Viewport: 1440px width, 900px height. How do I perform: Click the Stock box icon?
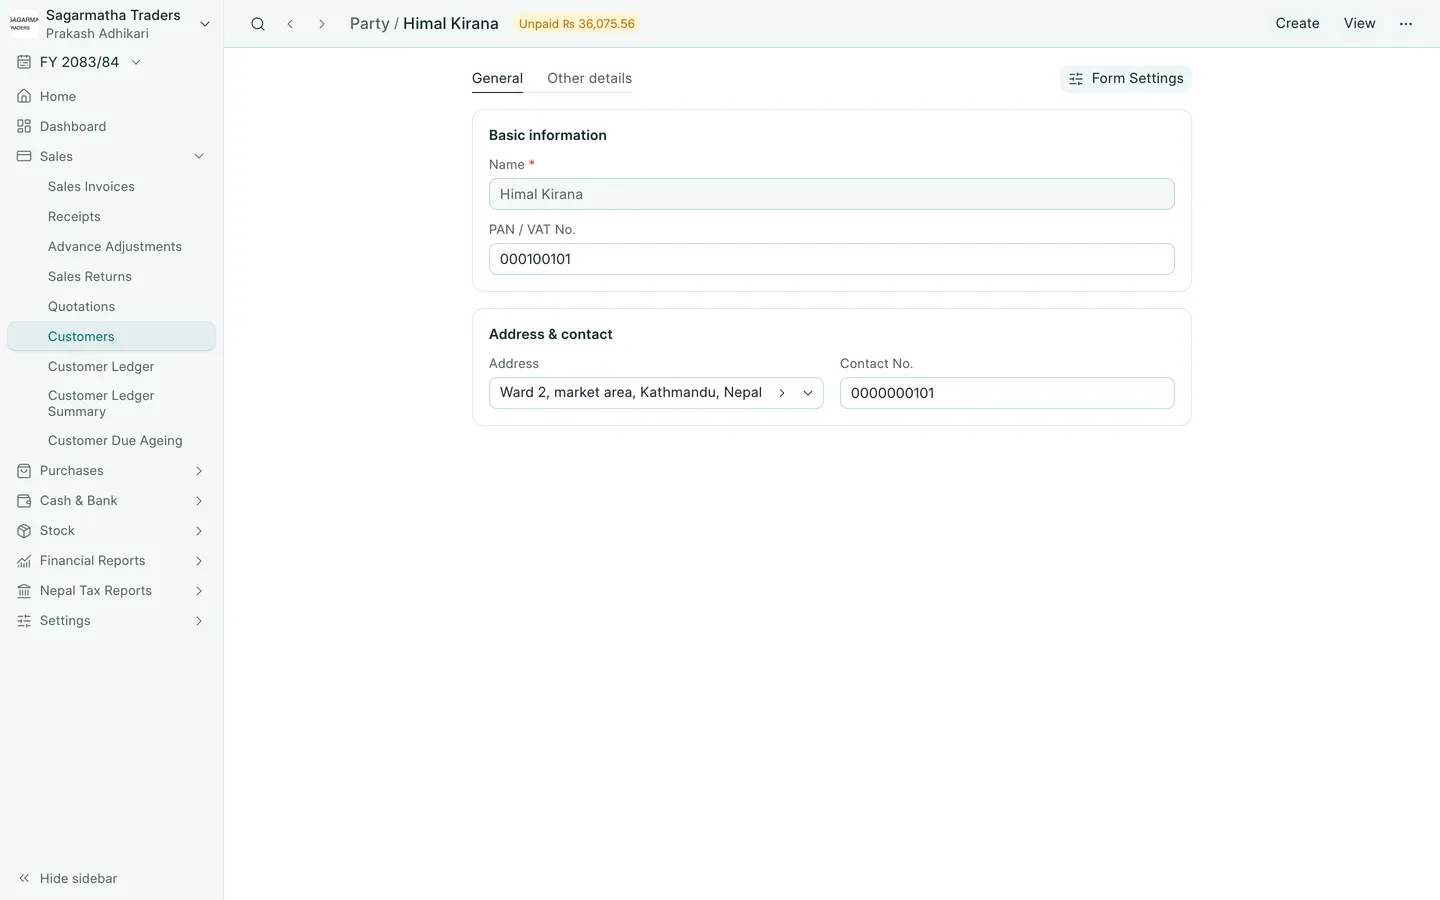point(24,531)
